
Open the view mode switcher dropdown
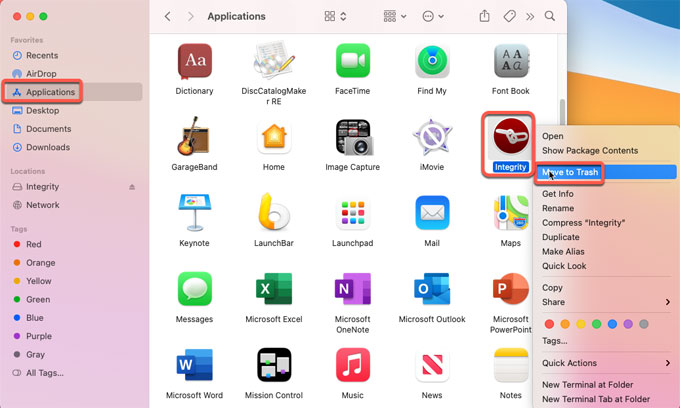[336, 17]
